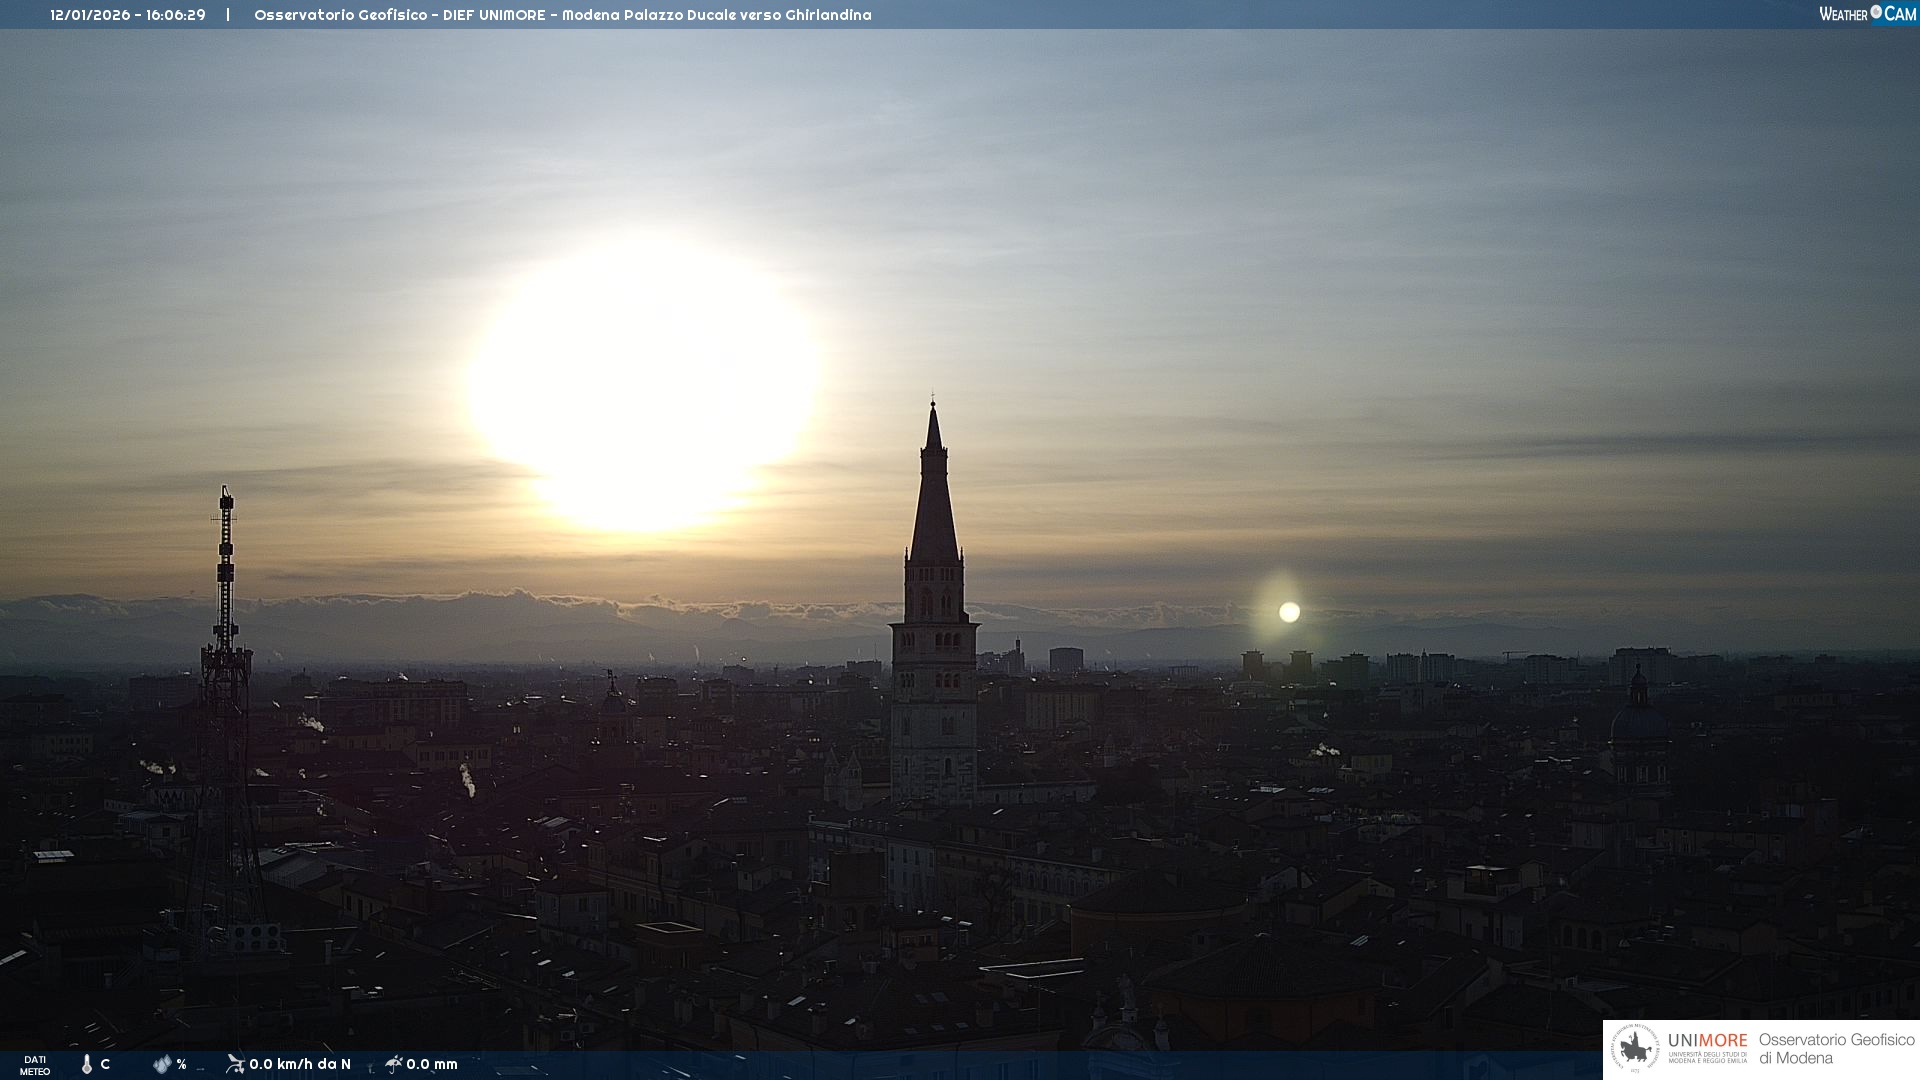The width and height of the screenshot is (1920, 1080).
Task: Click the date and time stamp
Action: (x=128, y=15)
